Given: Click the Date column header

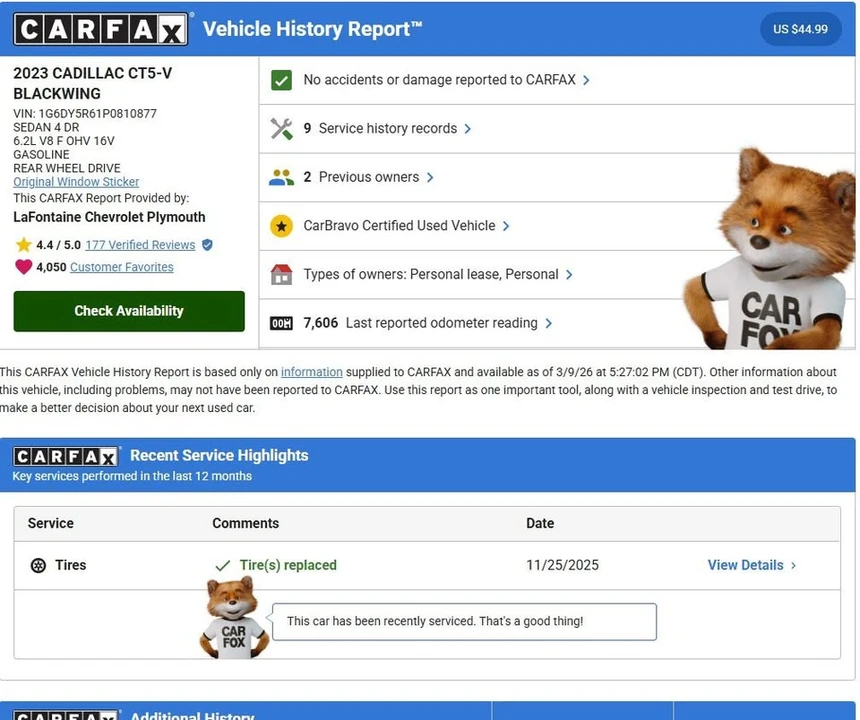Looking at the screenshot, I should [540, 524].
